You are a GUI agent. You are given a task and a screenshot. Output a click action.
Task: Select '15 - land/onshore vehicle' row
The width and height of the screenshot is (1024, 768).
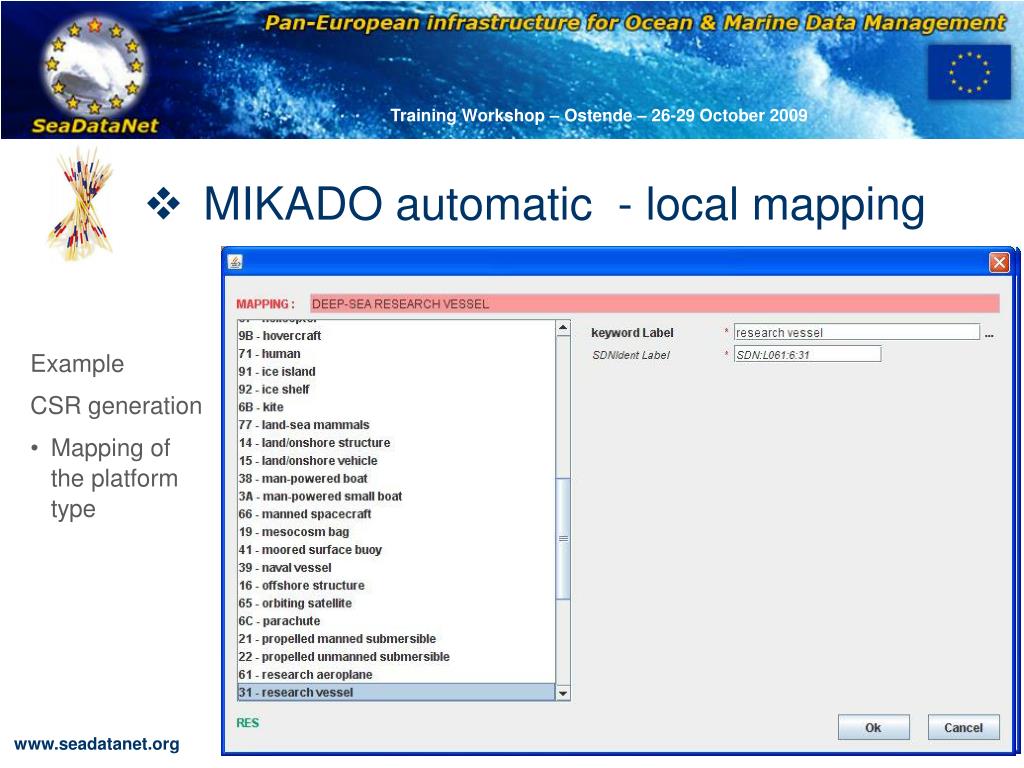(x=396, y=460)
